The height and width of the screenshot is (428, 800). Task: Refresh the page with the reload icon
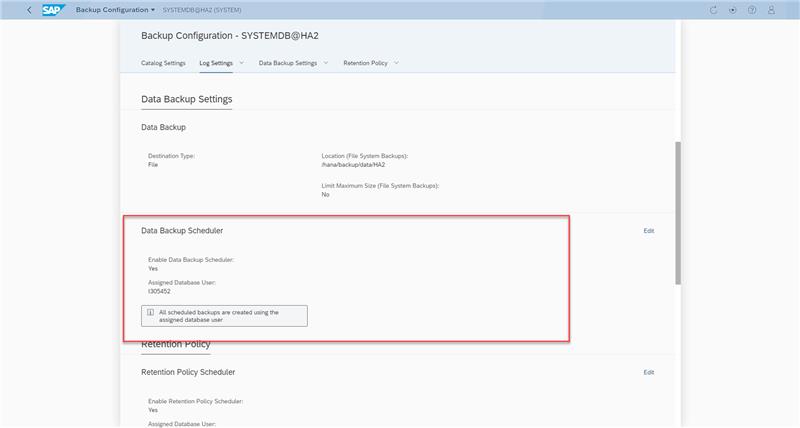coord(713,10)
